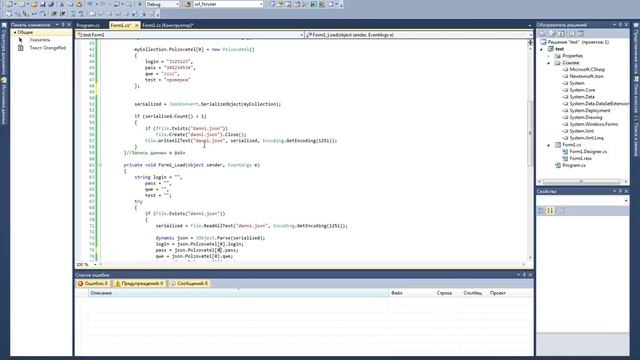This screenshot has width=640, height=360.
Task: Collapse the Form1_Load method outline in editor
Action: (100, 165)
